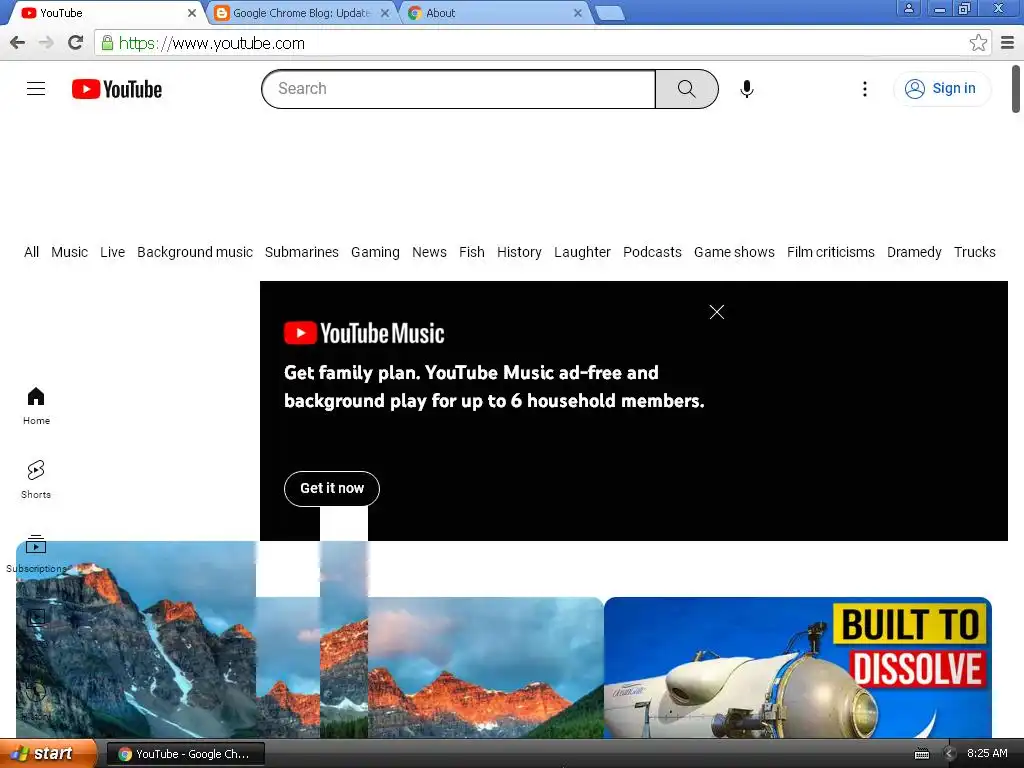Select the Music filter chip
The height and width of the screenshot is (768, 1024).
(69, 252)
